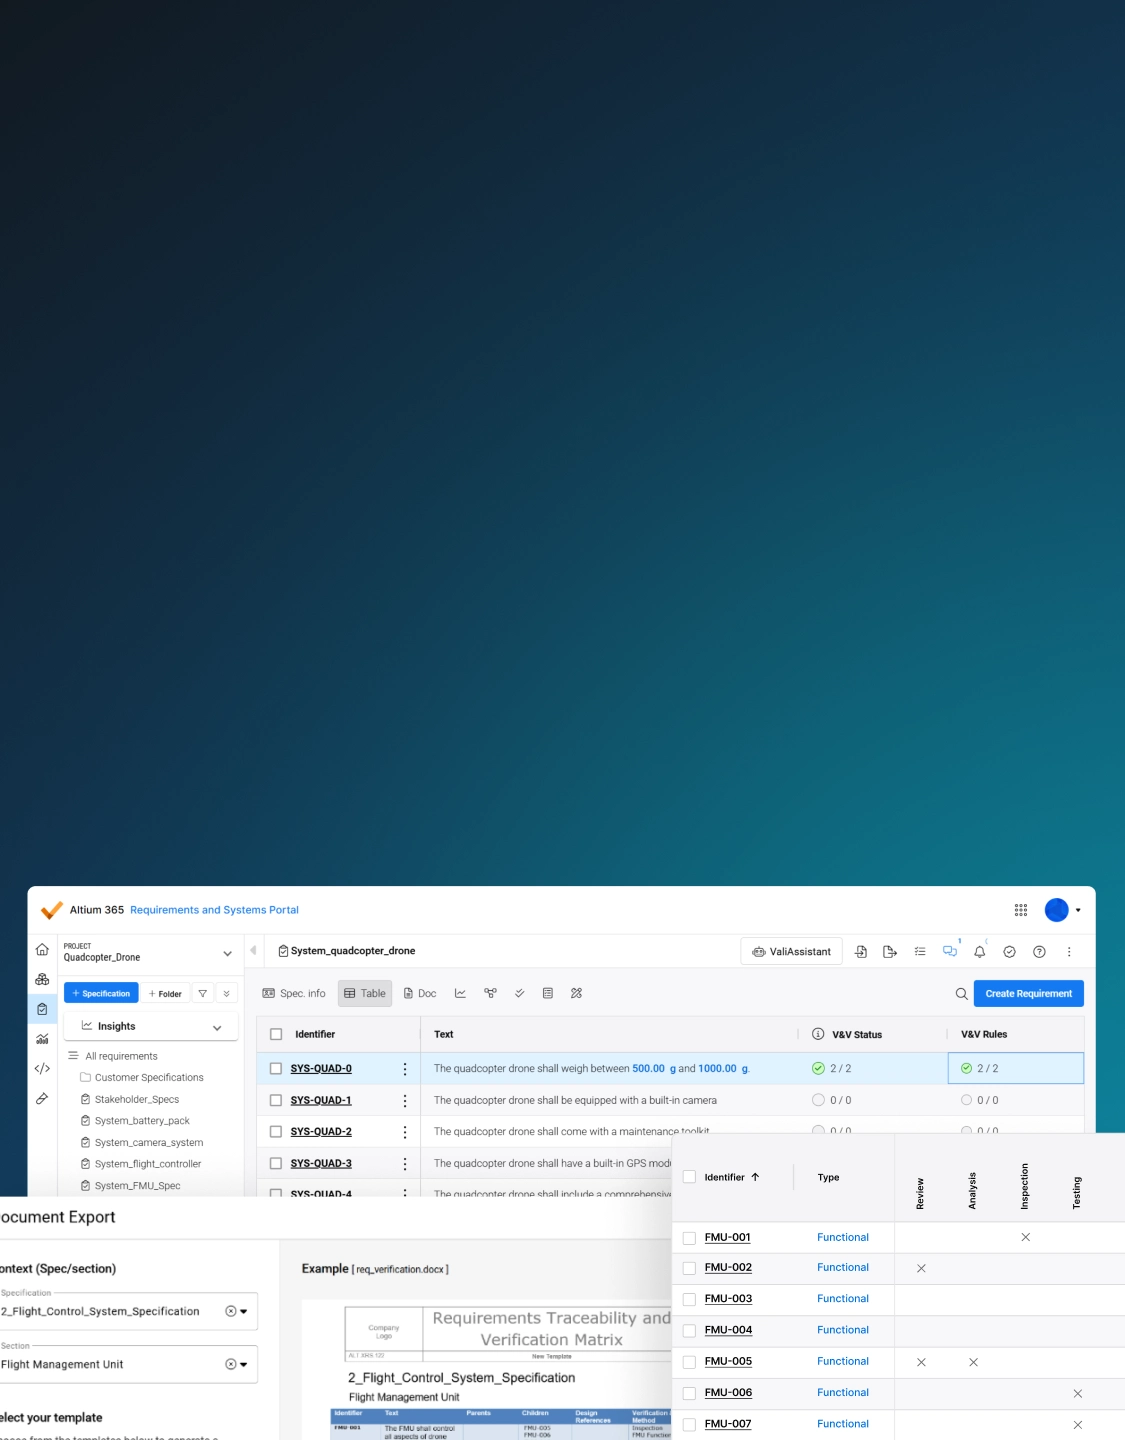Image resolution: width=1125 pixels, height=1440 pixels.
Task: Click the notifications bell icon
Action: (980, 952)
